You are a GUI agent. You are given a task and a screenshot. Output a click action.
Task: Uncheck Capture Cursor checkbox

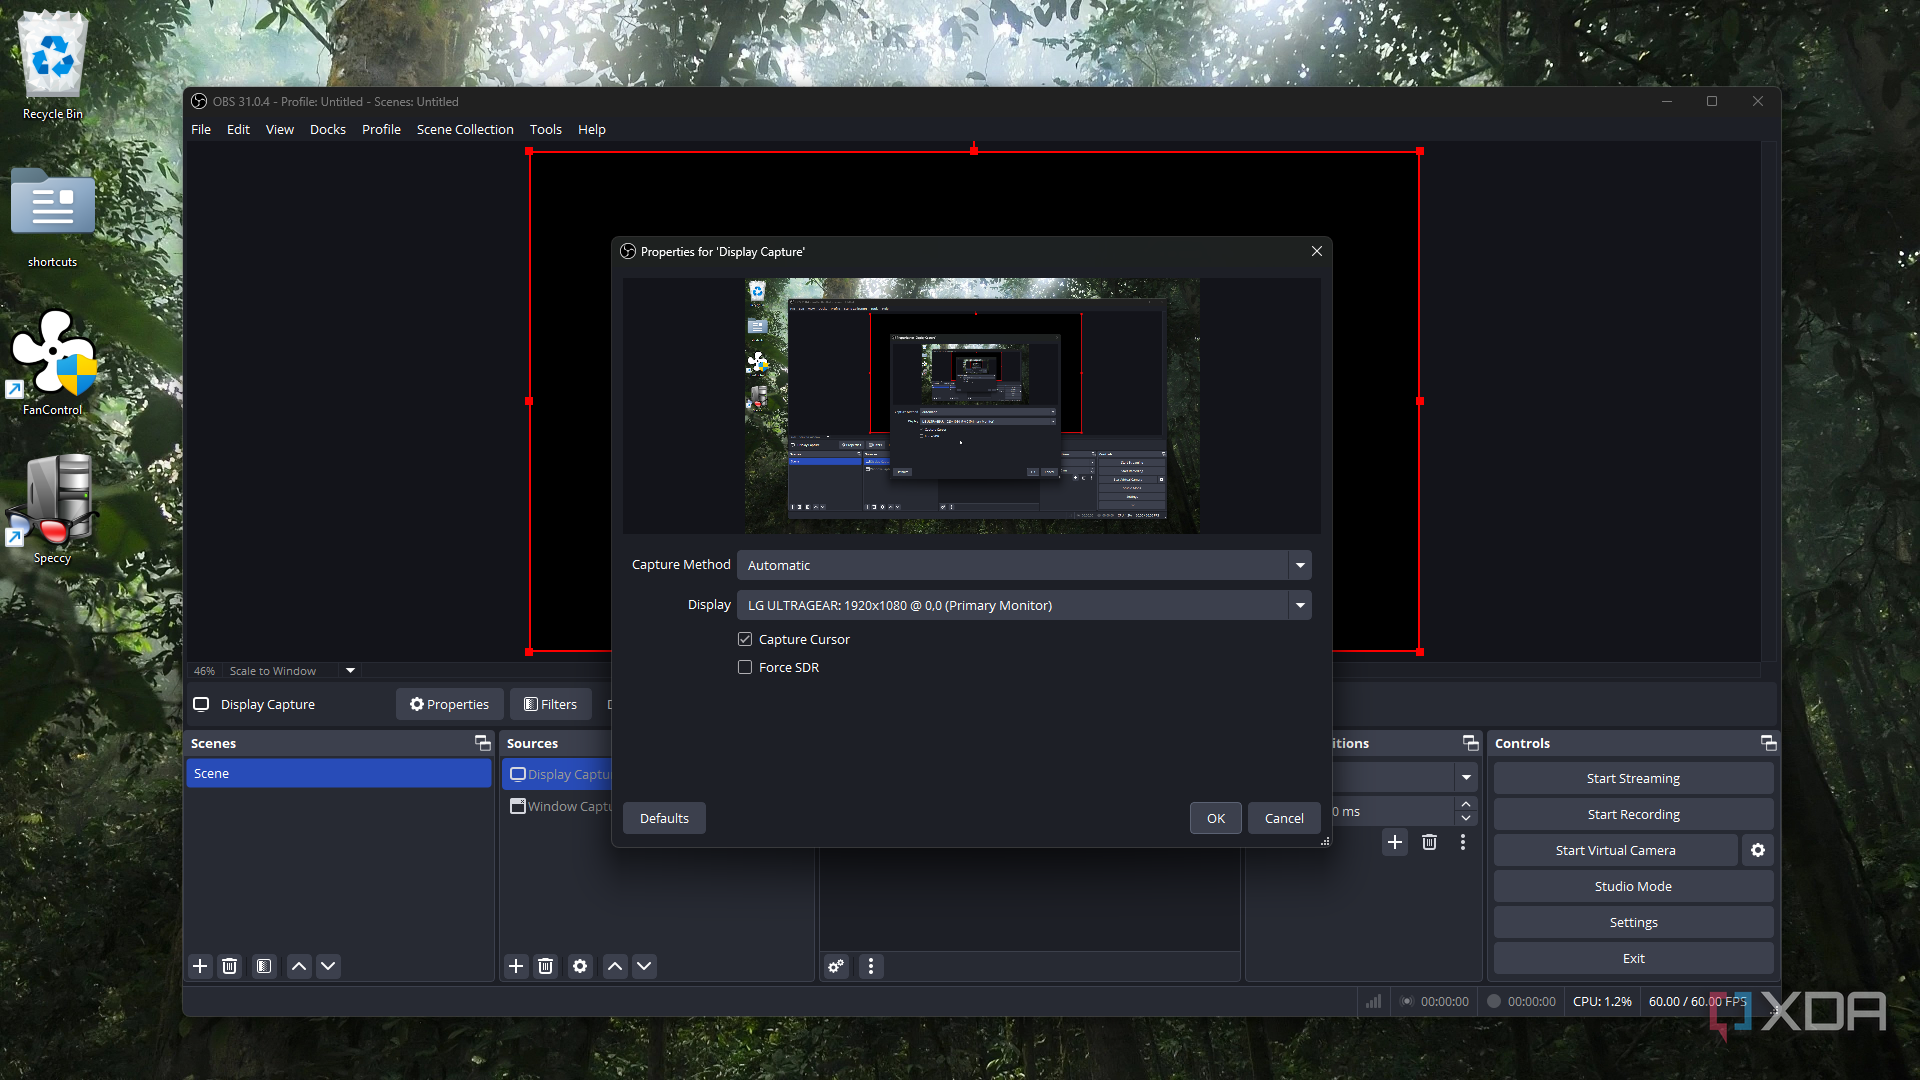(x=745, y=639)
